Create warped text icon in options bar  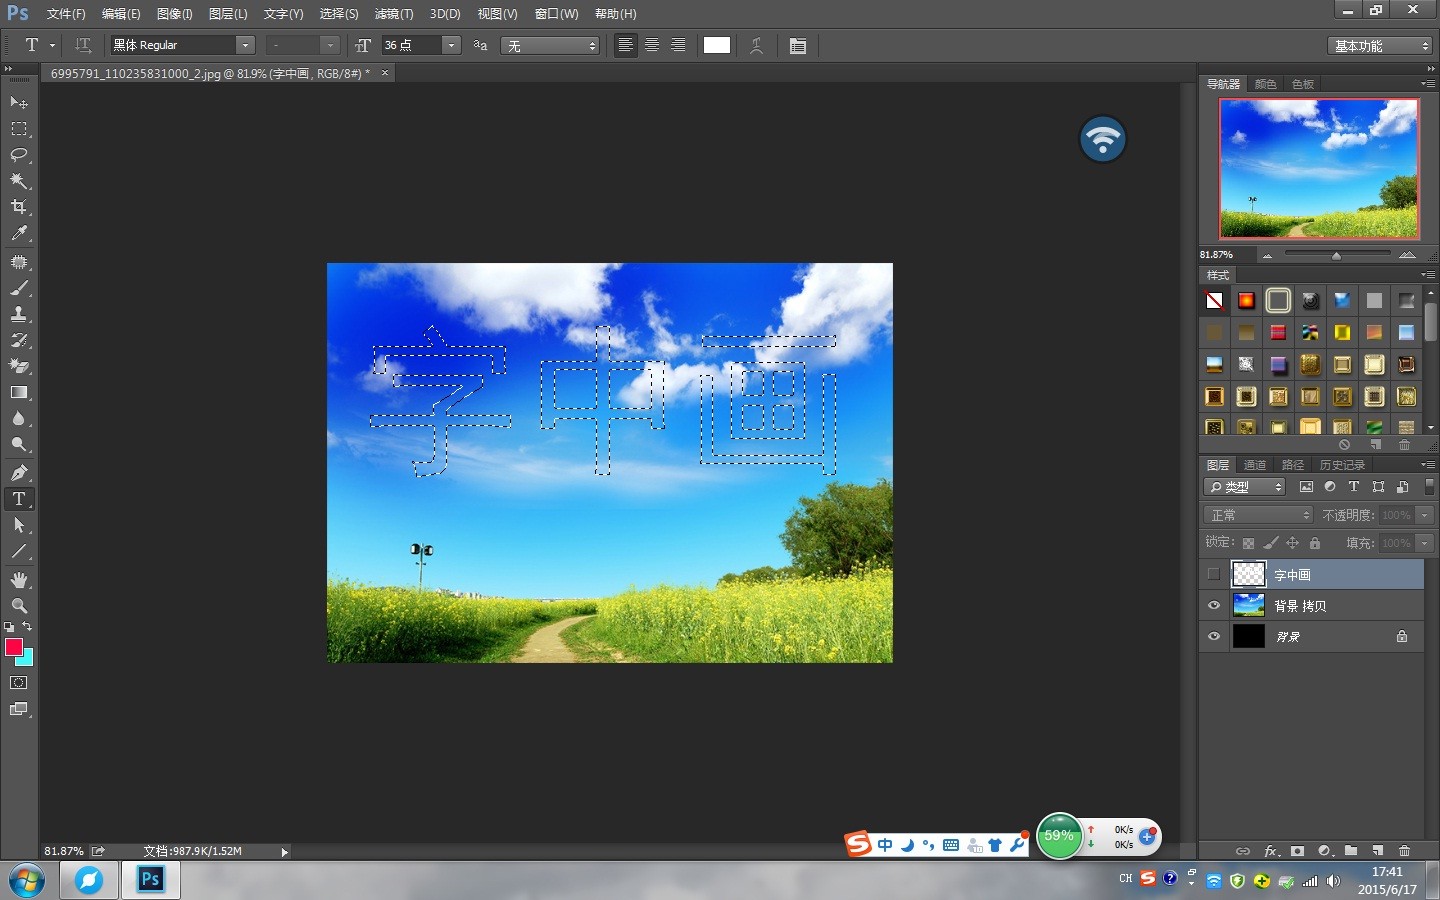(x=757, y=45)
